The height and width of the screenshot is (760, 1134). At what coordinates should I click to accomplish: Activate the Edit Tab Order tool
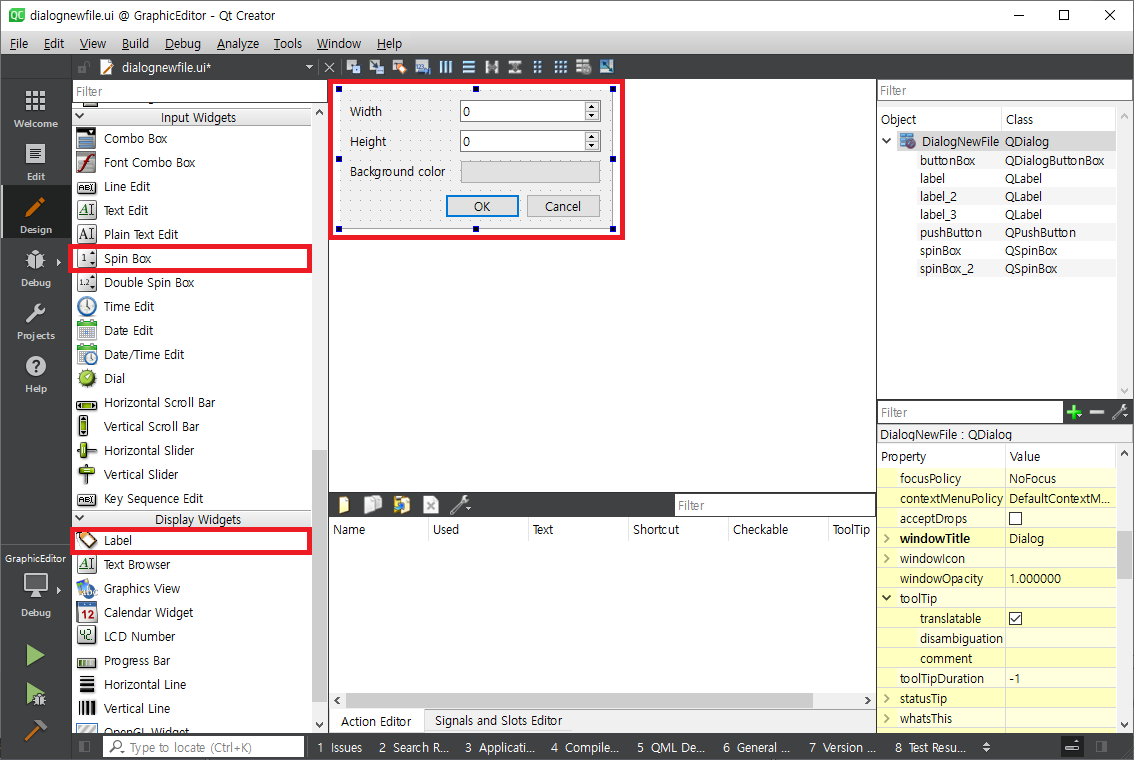tap(423, 67)
